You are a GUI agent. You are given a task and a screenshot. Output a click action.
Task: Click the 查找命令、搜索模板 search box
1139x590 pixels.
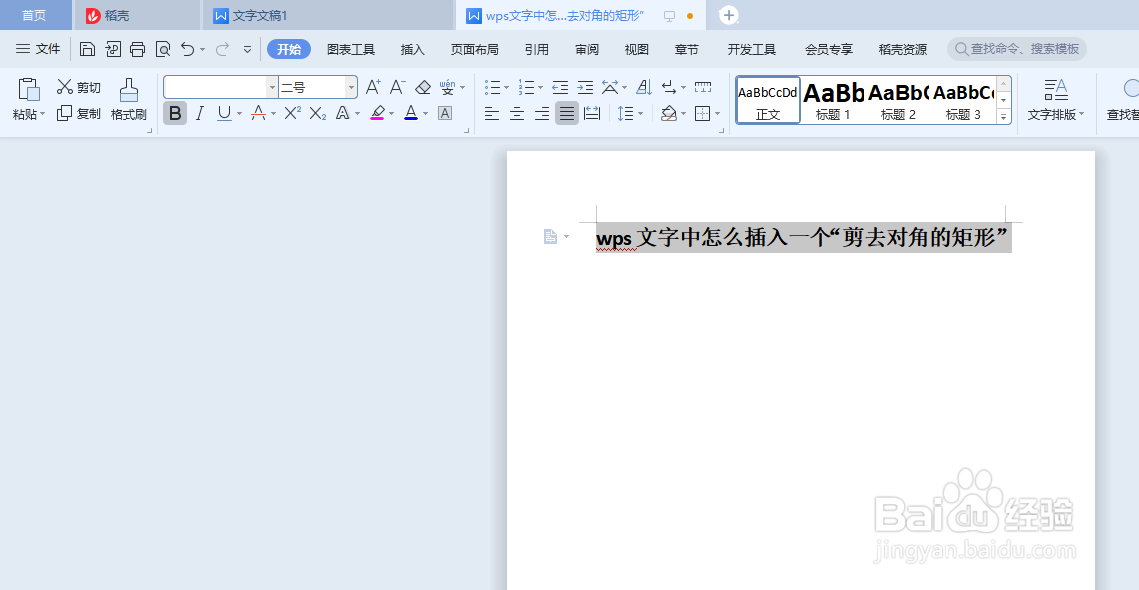click(1017, 49)
